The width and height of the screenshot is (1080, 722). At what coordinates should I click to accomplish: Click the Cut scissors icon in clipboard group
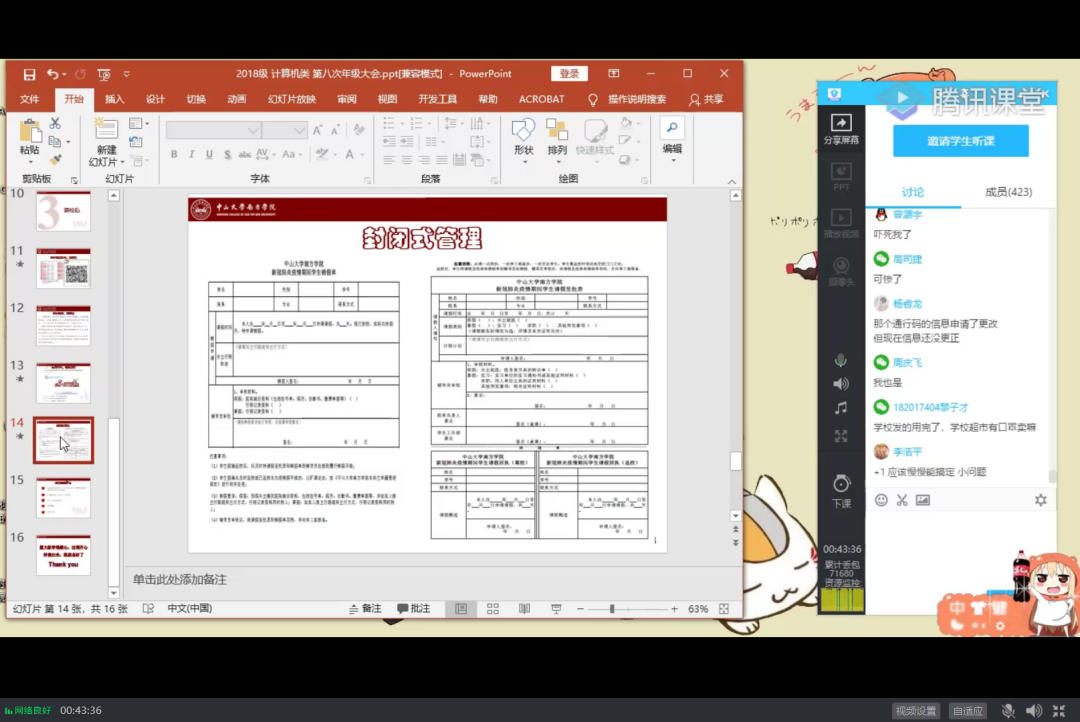pos(55,123)
